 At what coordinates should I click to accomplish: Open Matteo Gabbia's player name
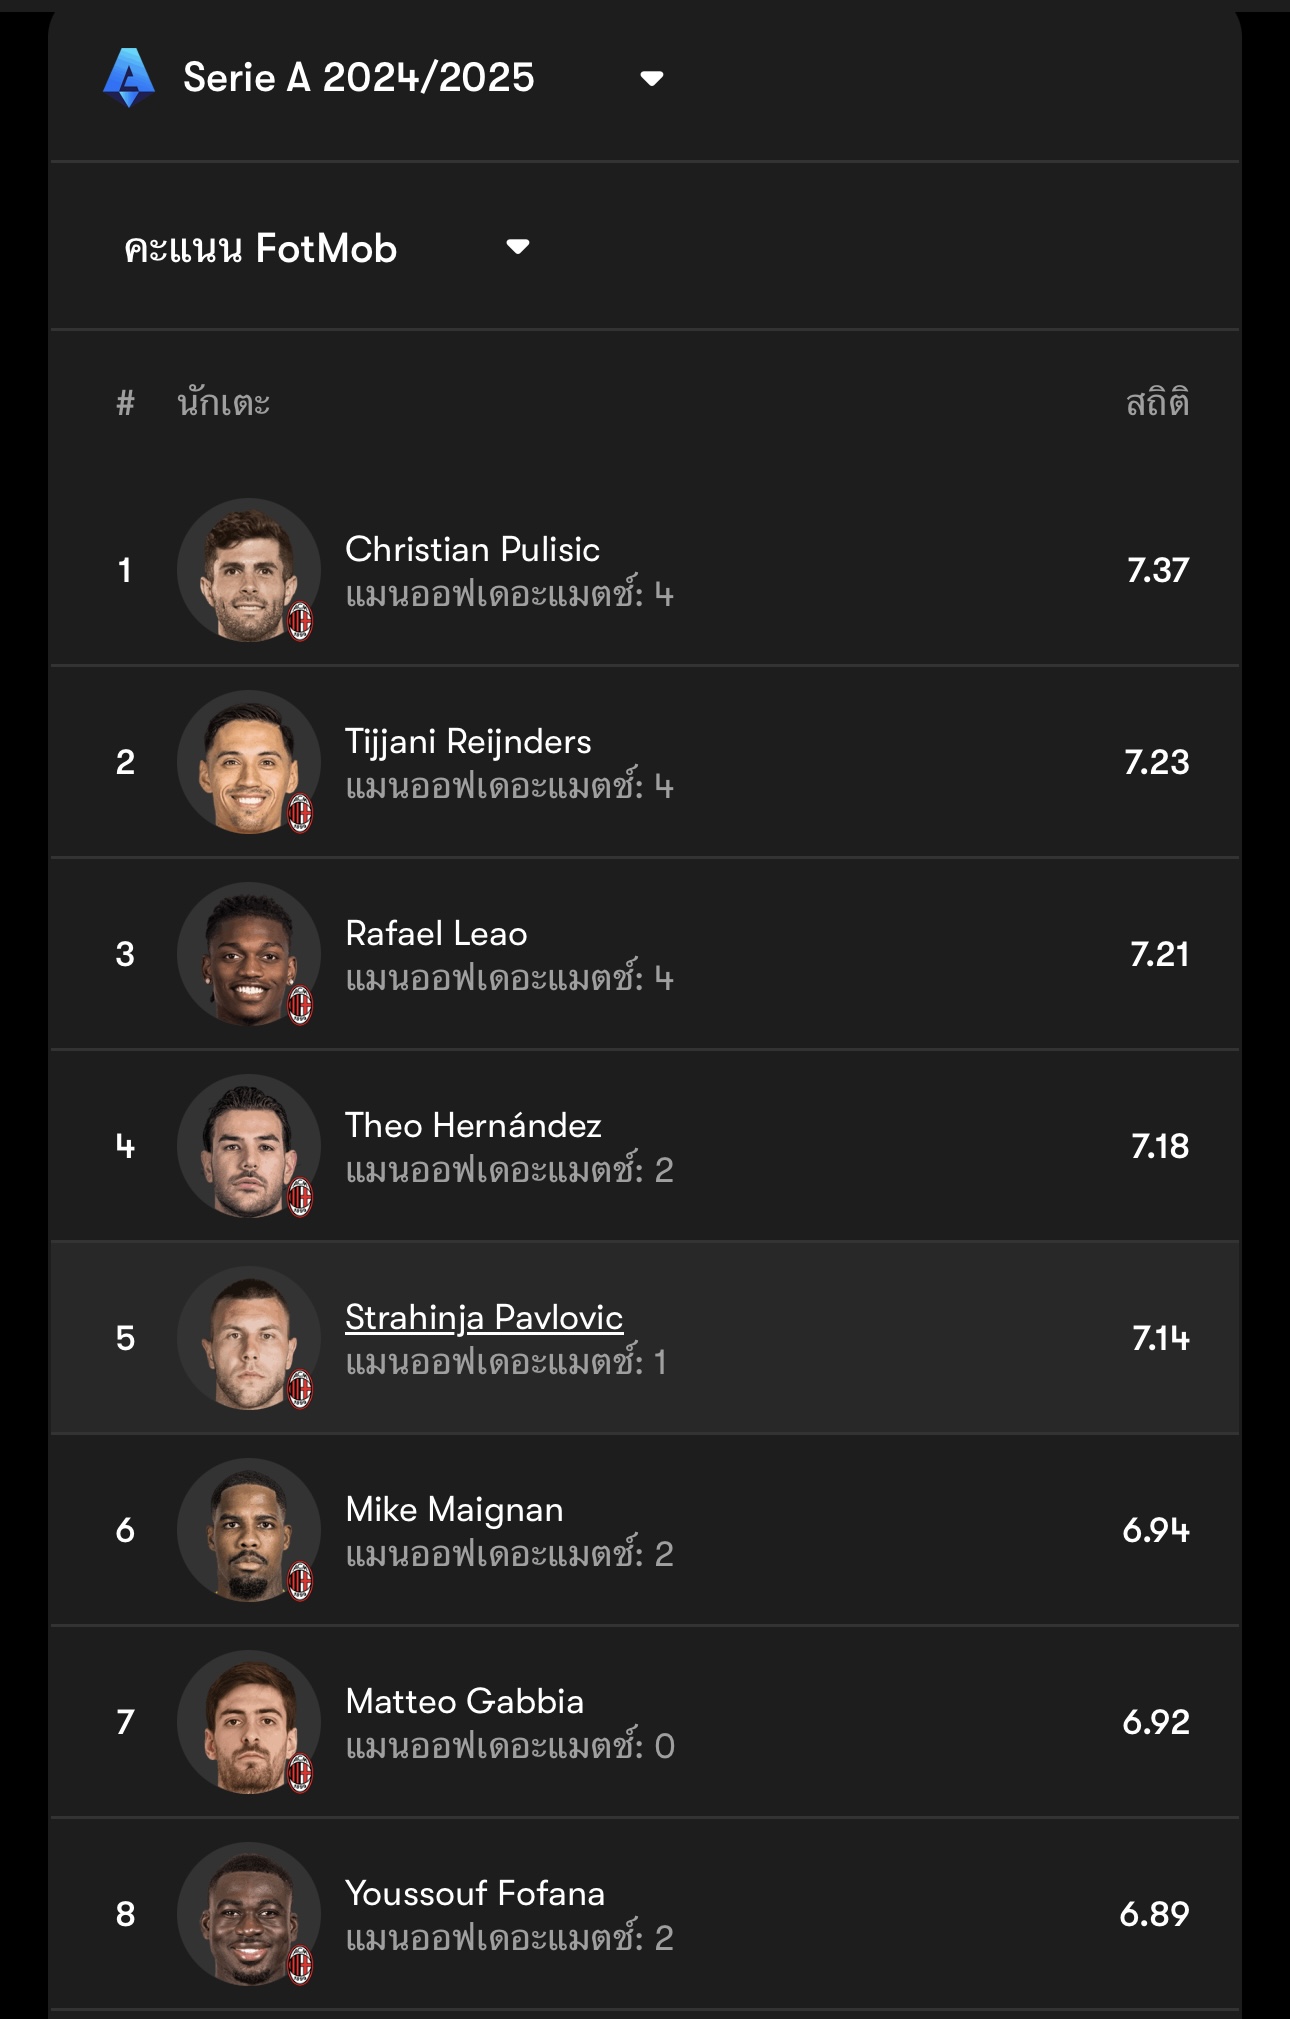(x=464, y=1701)
